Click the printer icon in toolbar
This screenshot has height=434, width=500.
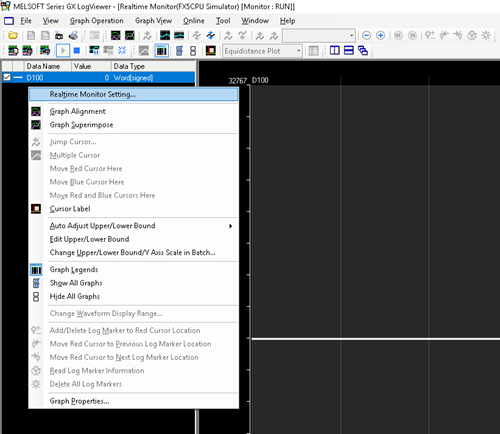[x=73, y=35]
